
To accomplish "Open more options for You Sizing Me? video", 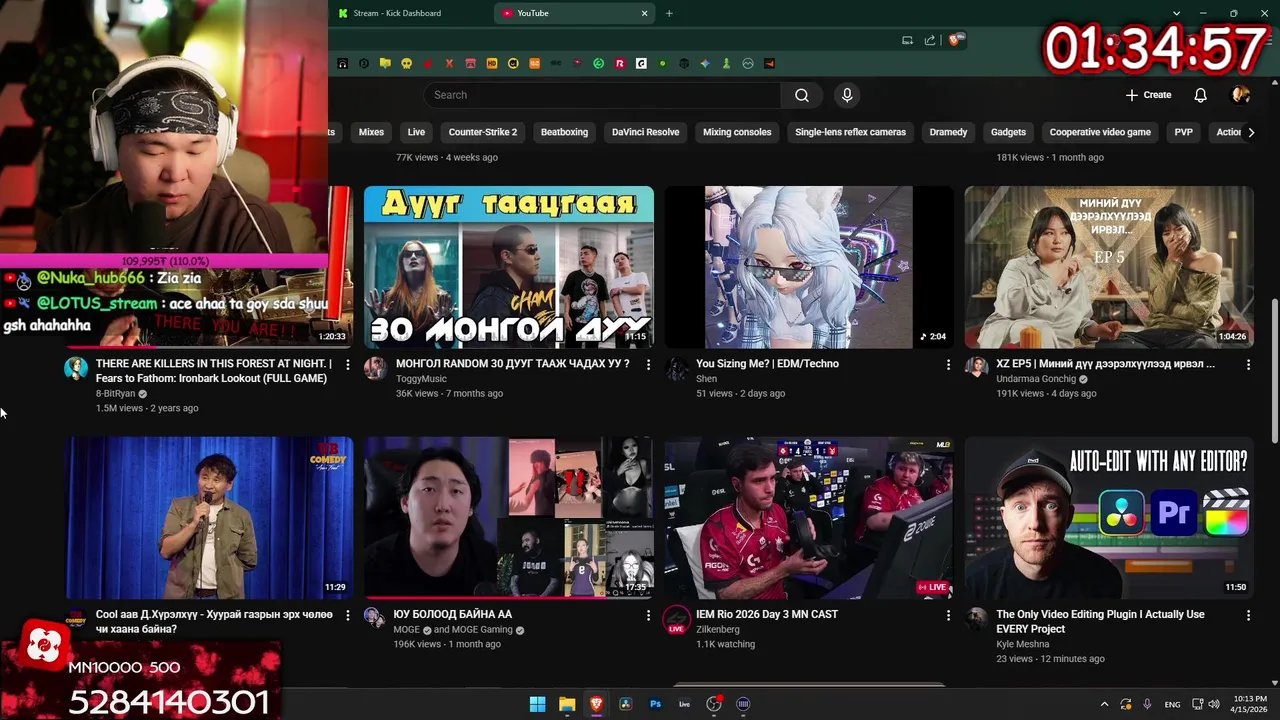I will (x=948, y=365).
